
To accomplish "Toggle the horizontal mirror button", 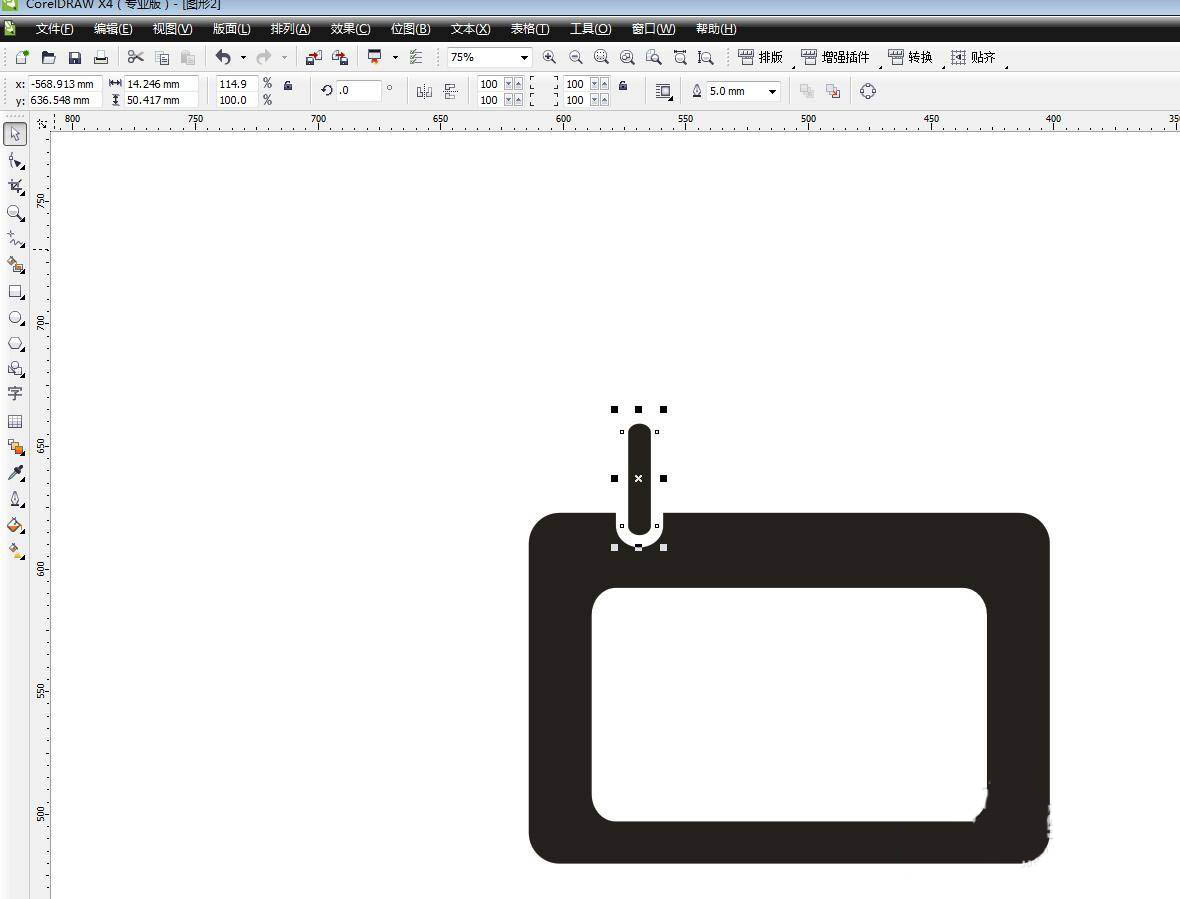I will (x=424, y=91).
